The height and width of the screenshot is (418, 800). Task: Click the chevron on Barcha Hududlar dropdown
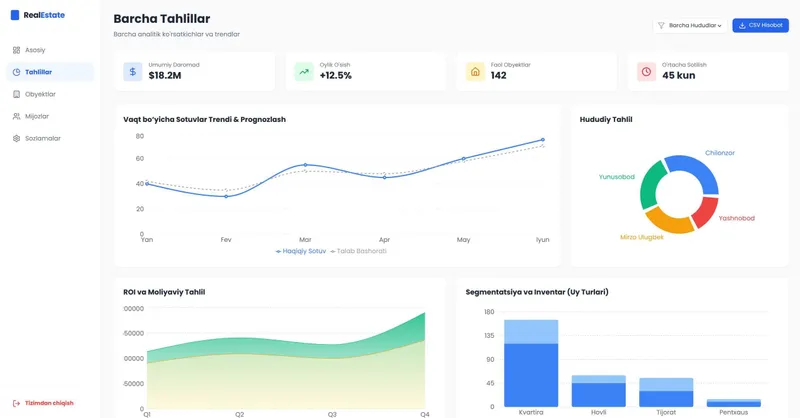click(719, 26)
